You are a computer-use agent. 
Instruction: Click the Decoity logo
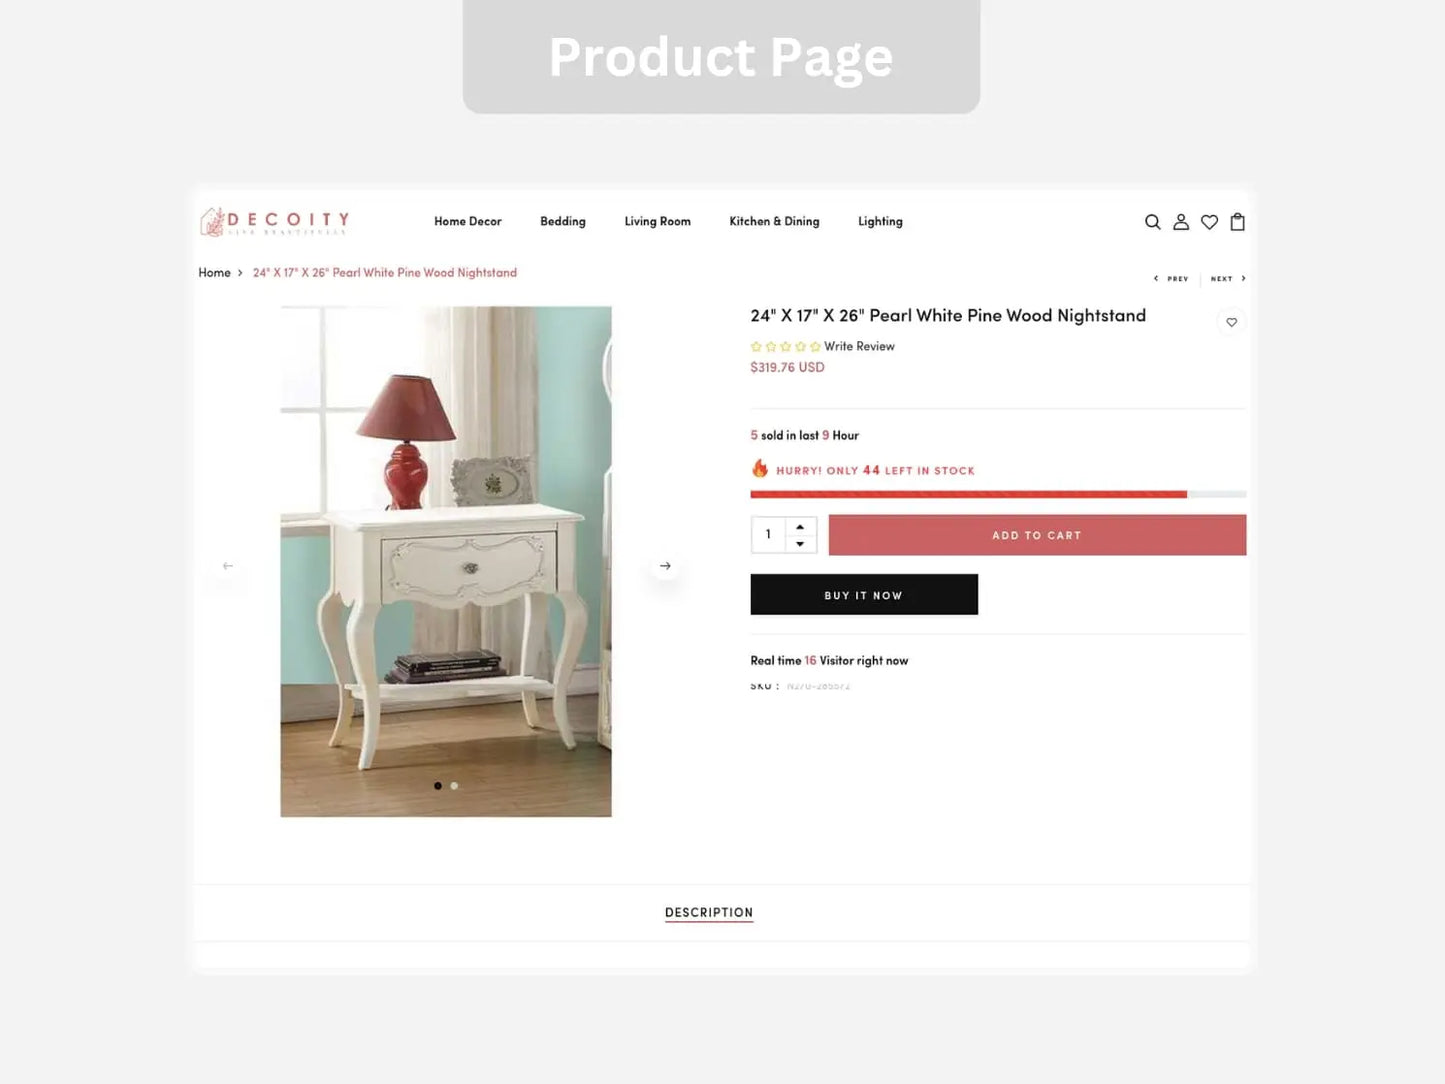pos(275,221)
